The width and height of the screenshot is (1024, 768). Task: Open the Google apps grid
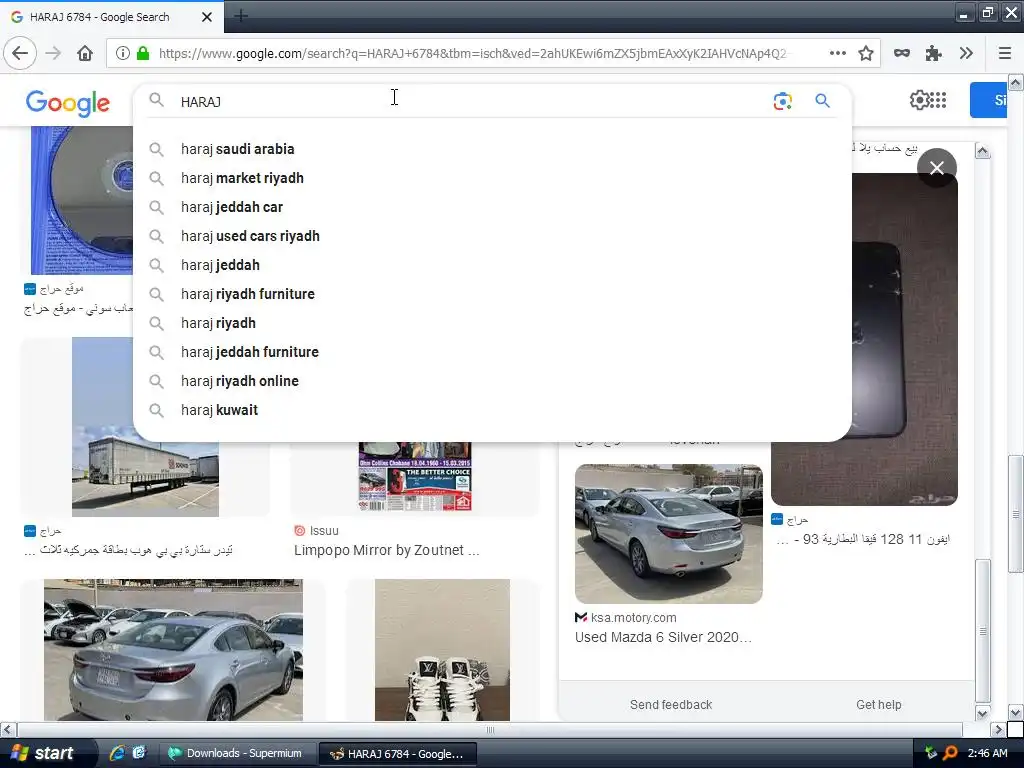coord(938,100)
